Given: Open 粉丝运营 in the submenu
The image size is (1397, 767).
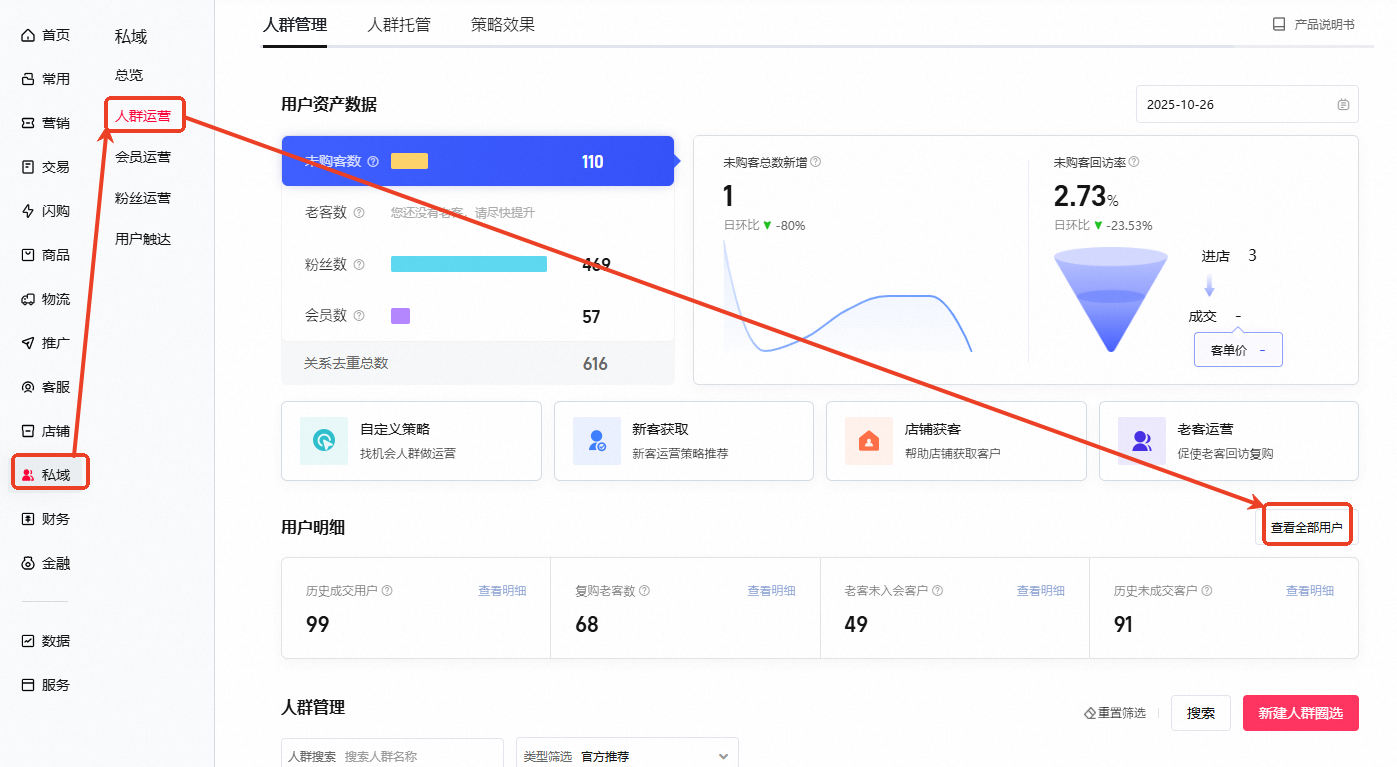Looking at the screenshot, I should tap(143, 198).
